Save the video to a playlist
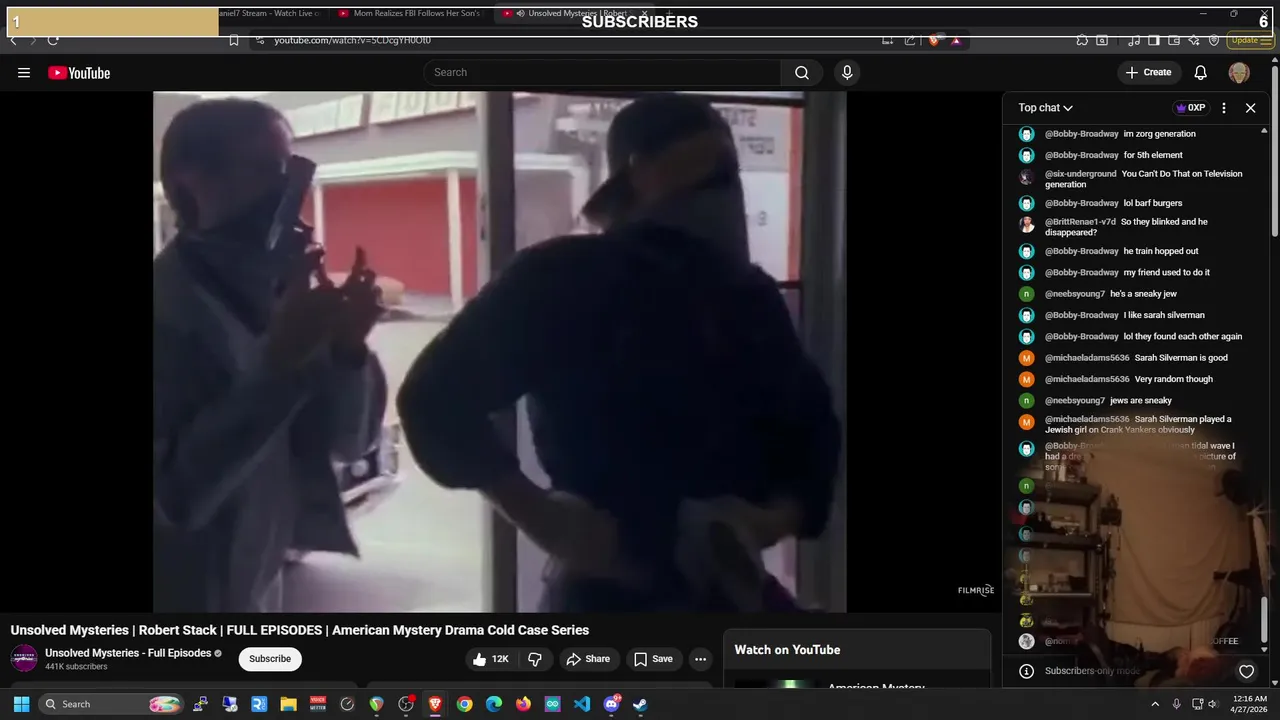The image size is (1280, 720). (653, 659)
